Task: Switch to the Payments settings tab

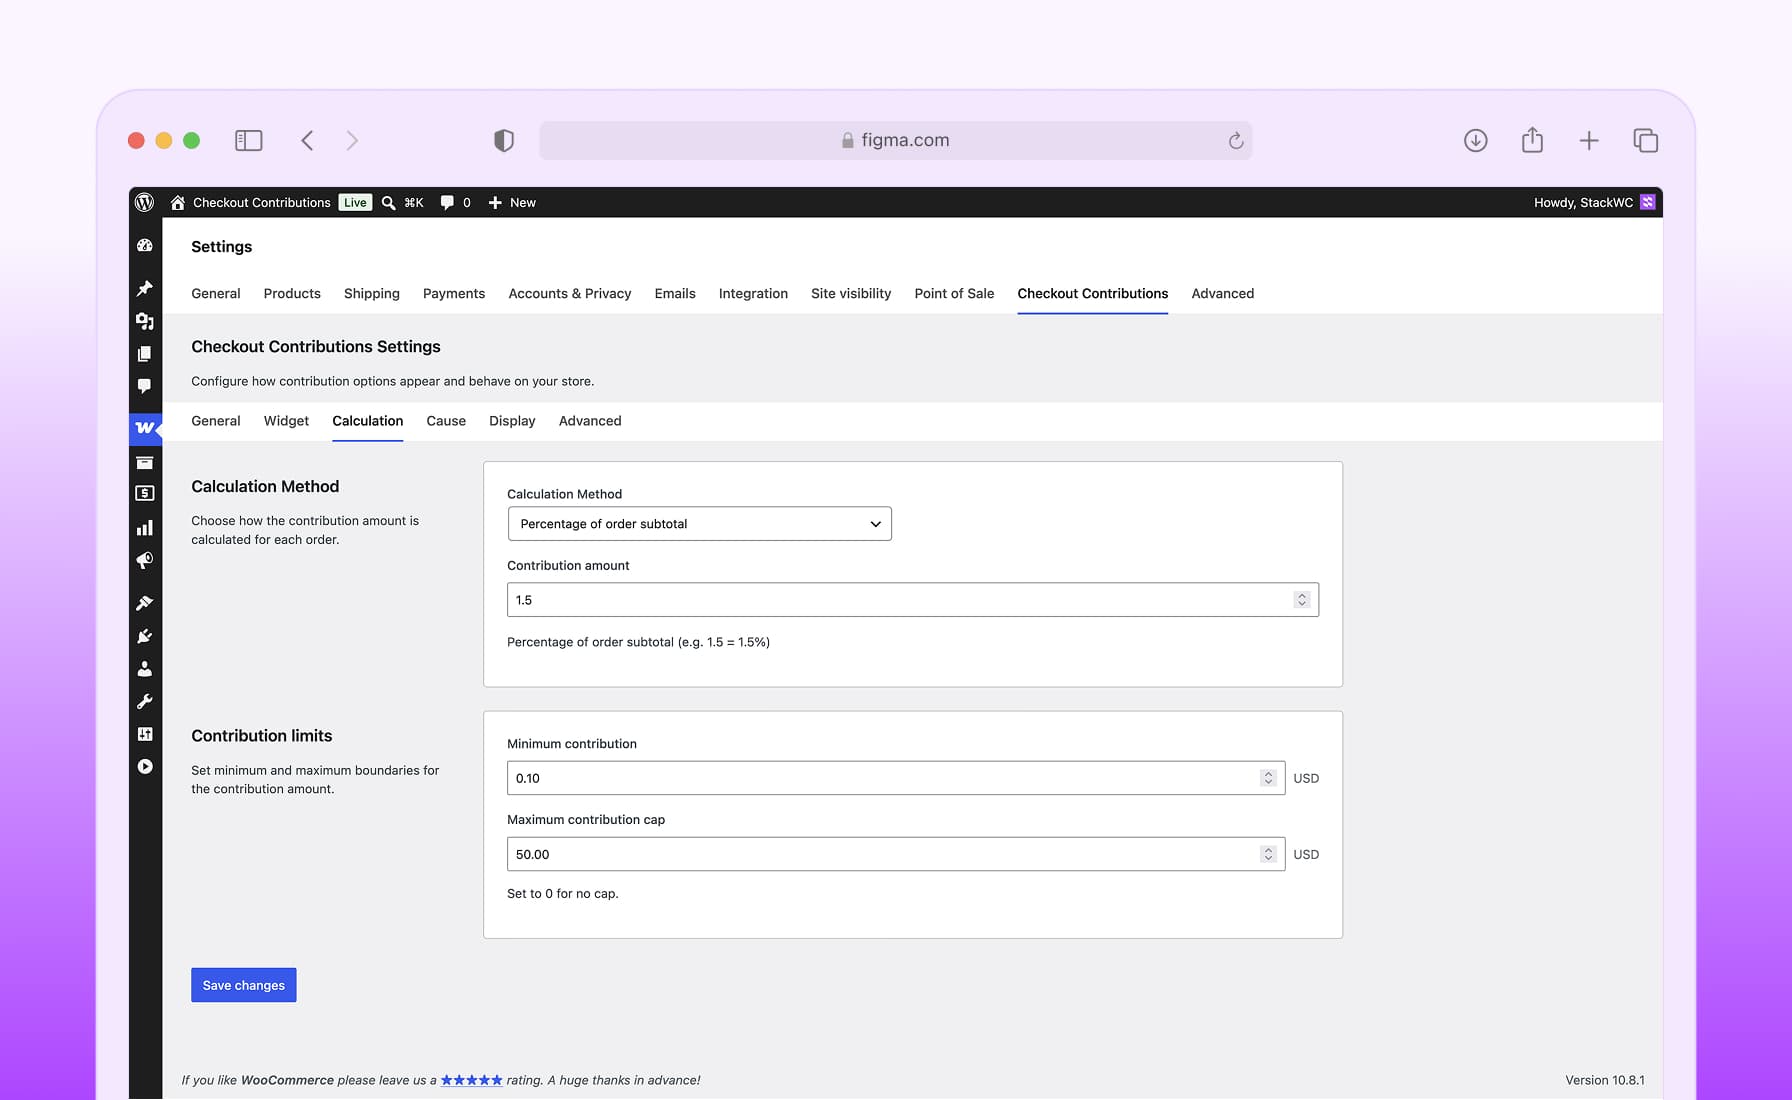Action: pos(454,294)
